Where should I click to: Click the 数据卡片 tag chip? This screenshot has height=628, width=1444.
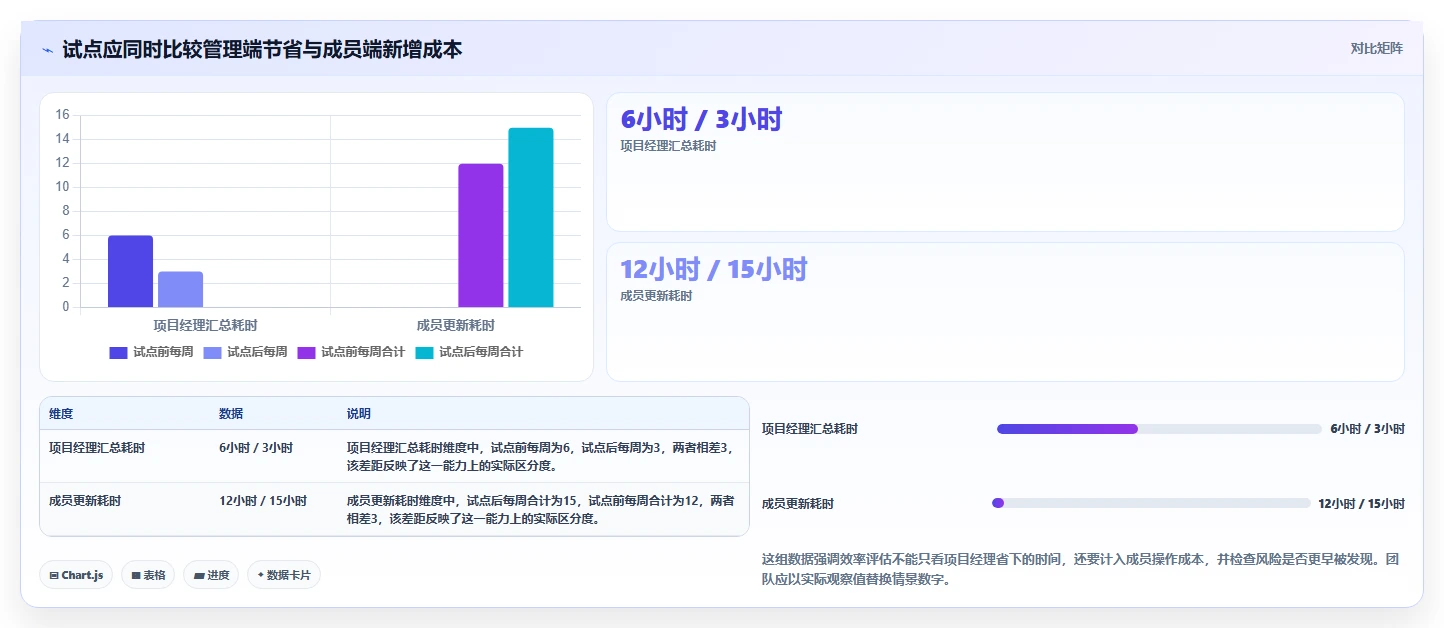click(284, 575)
